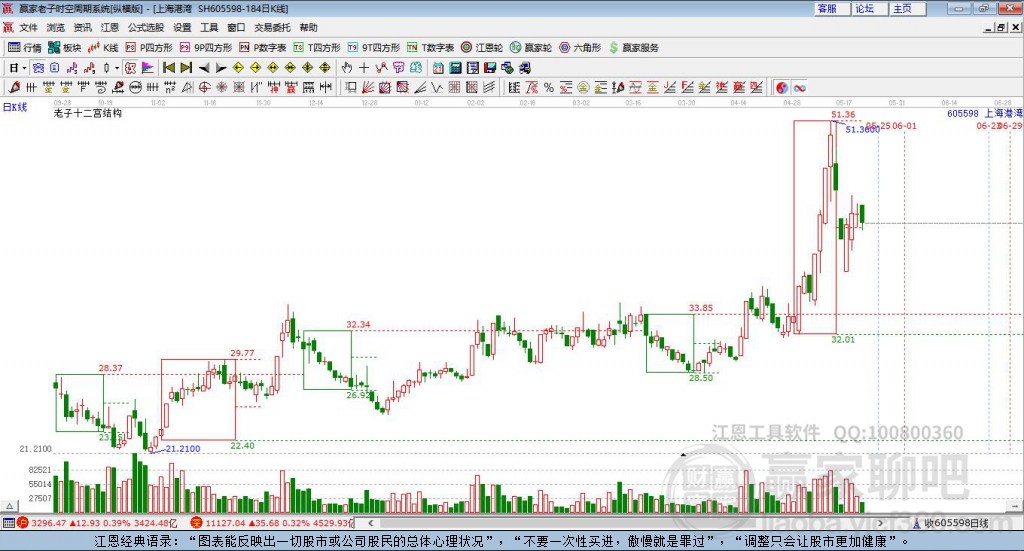The height and width of the screenshot is (551, 1024).
Task: Step to next bar with right arrow
Action: 221,68
